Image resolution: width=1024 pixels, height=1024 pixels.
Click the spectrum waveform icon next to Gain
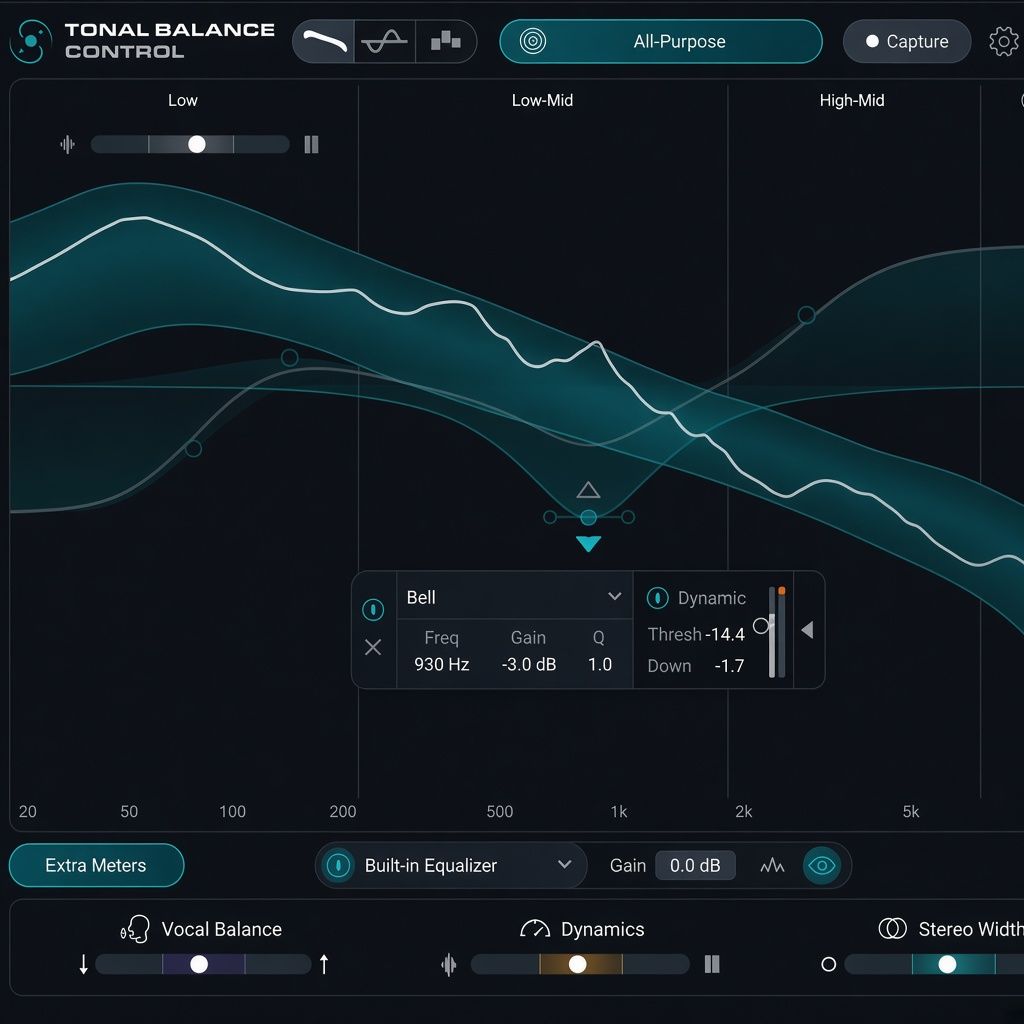772,865
